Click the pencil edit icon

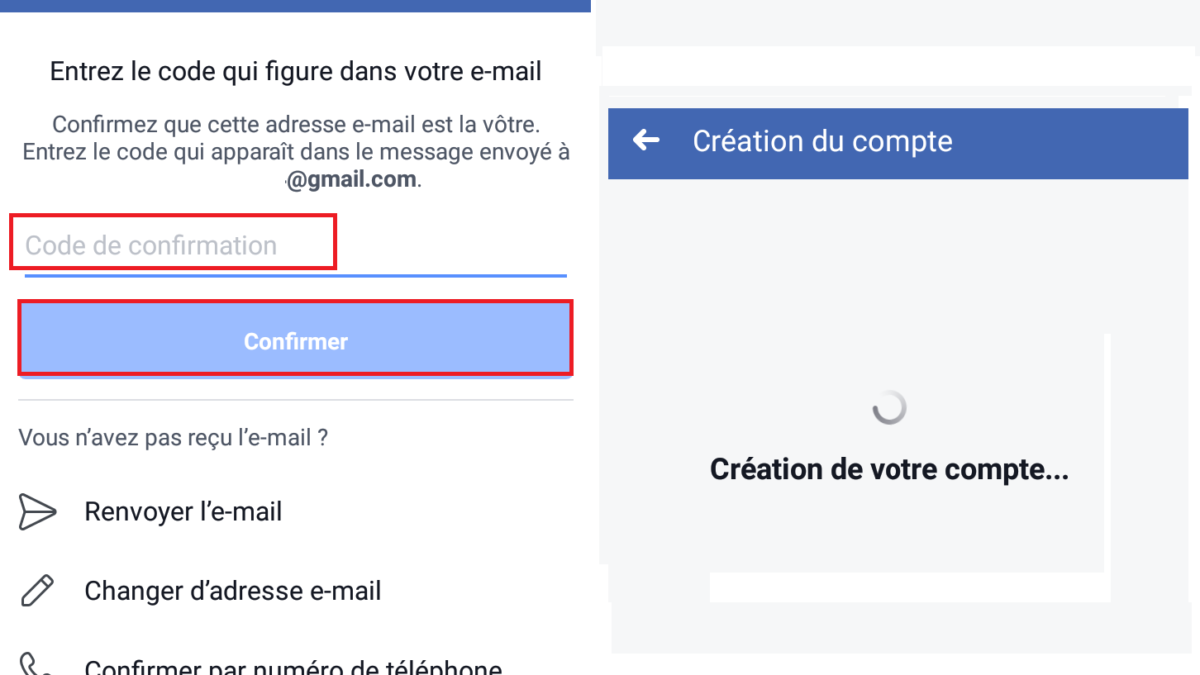37,591
